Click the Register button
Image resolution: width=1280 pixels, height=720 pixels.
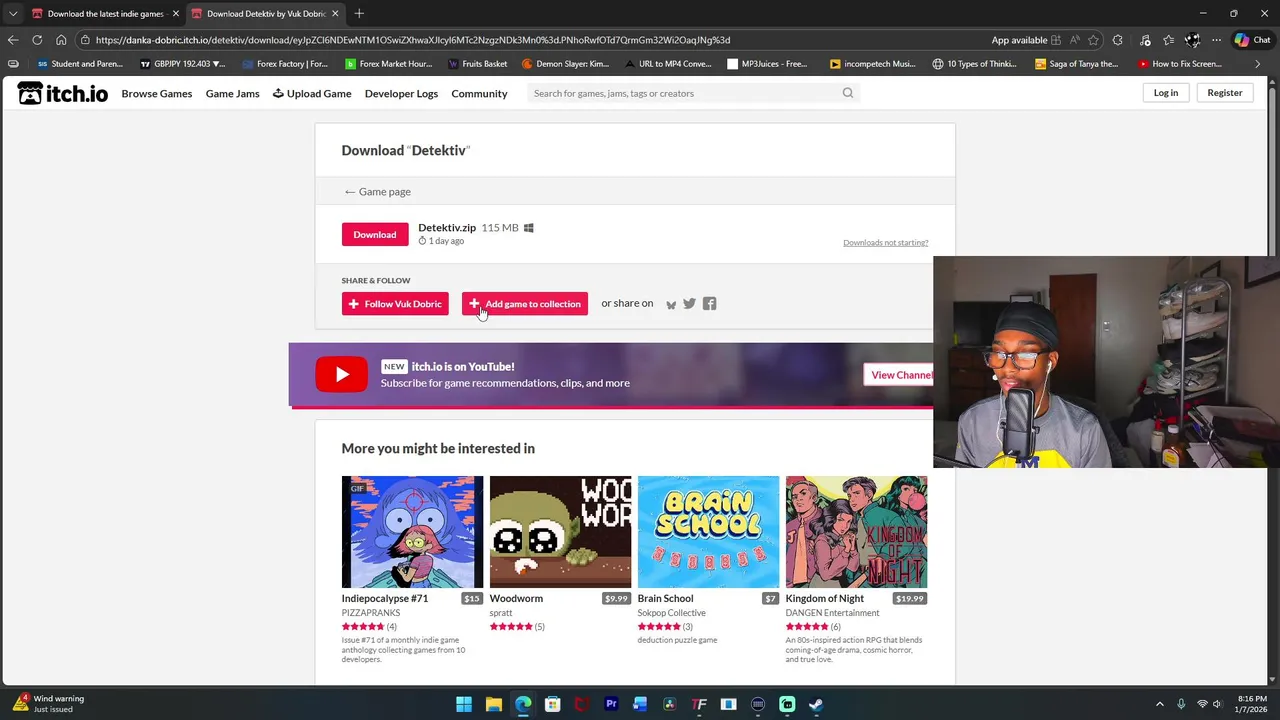point(1225,93)
